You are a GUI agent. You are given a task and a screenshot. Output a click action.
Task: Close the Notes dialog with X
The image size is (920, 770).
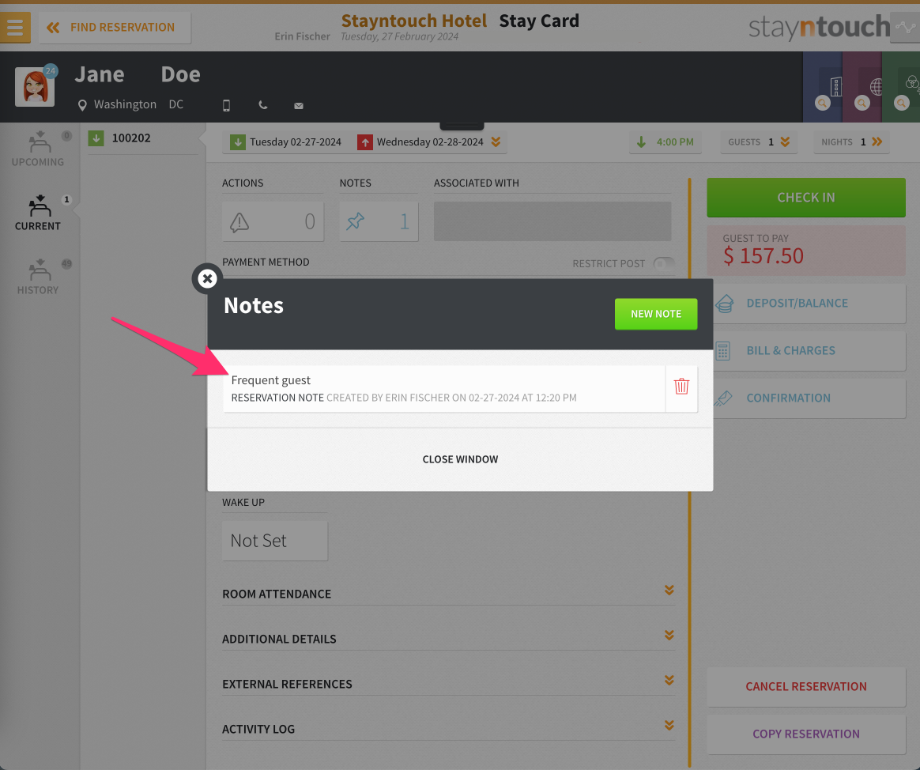point(207,278)
